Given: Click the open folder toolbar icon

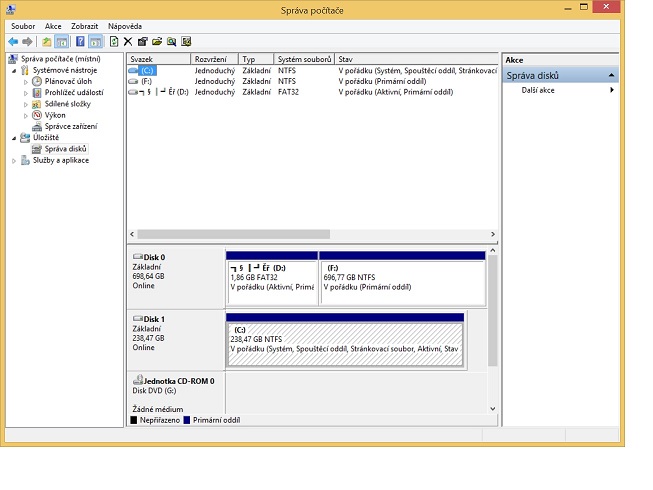Looking at the screenshot, I should coord(157,42).
